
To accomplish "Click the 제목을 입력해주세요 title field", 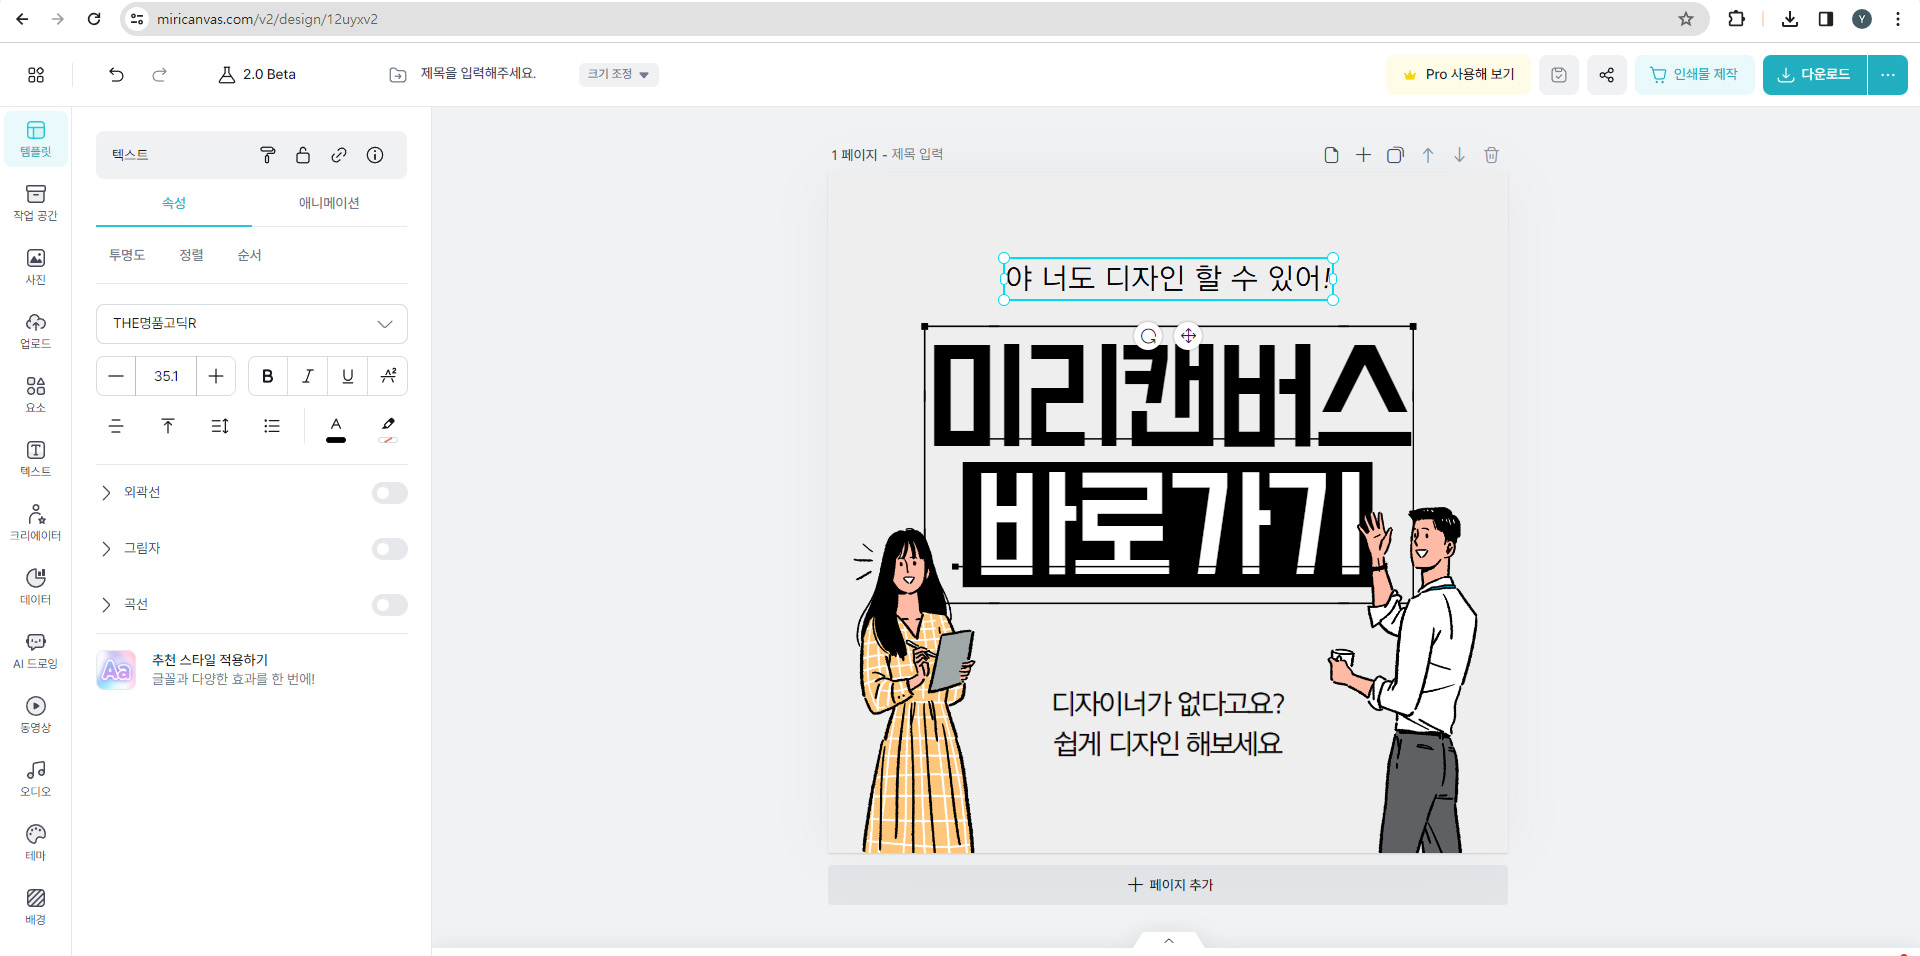I will tap(478, 73).
